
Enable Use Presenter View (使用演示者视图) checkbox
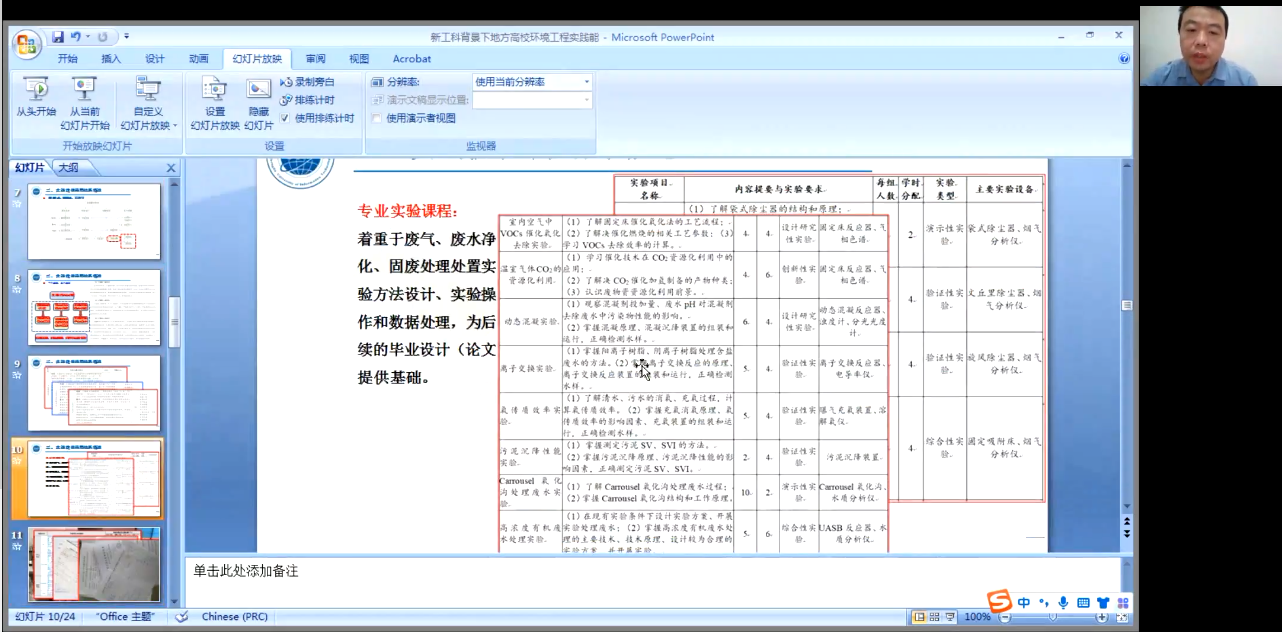[377, 118]
